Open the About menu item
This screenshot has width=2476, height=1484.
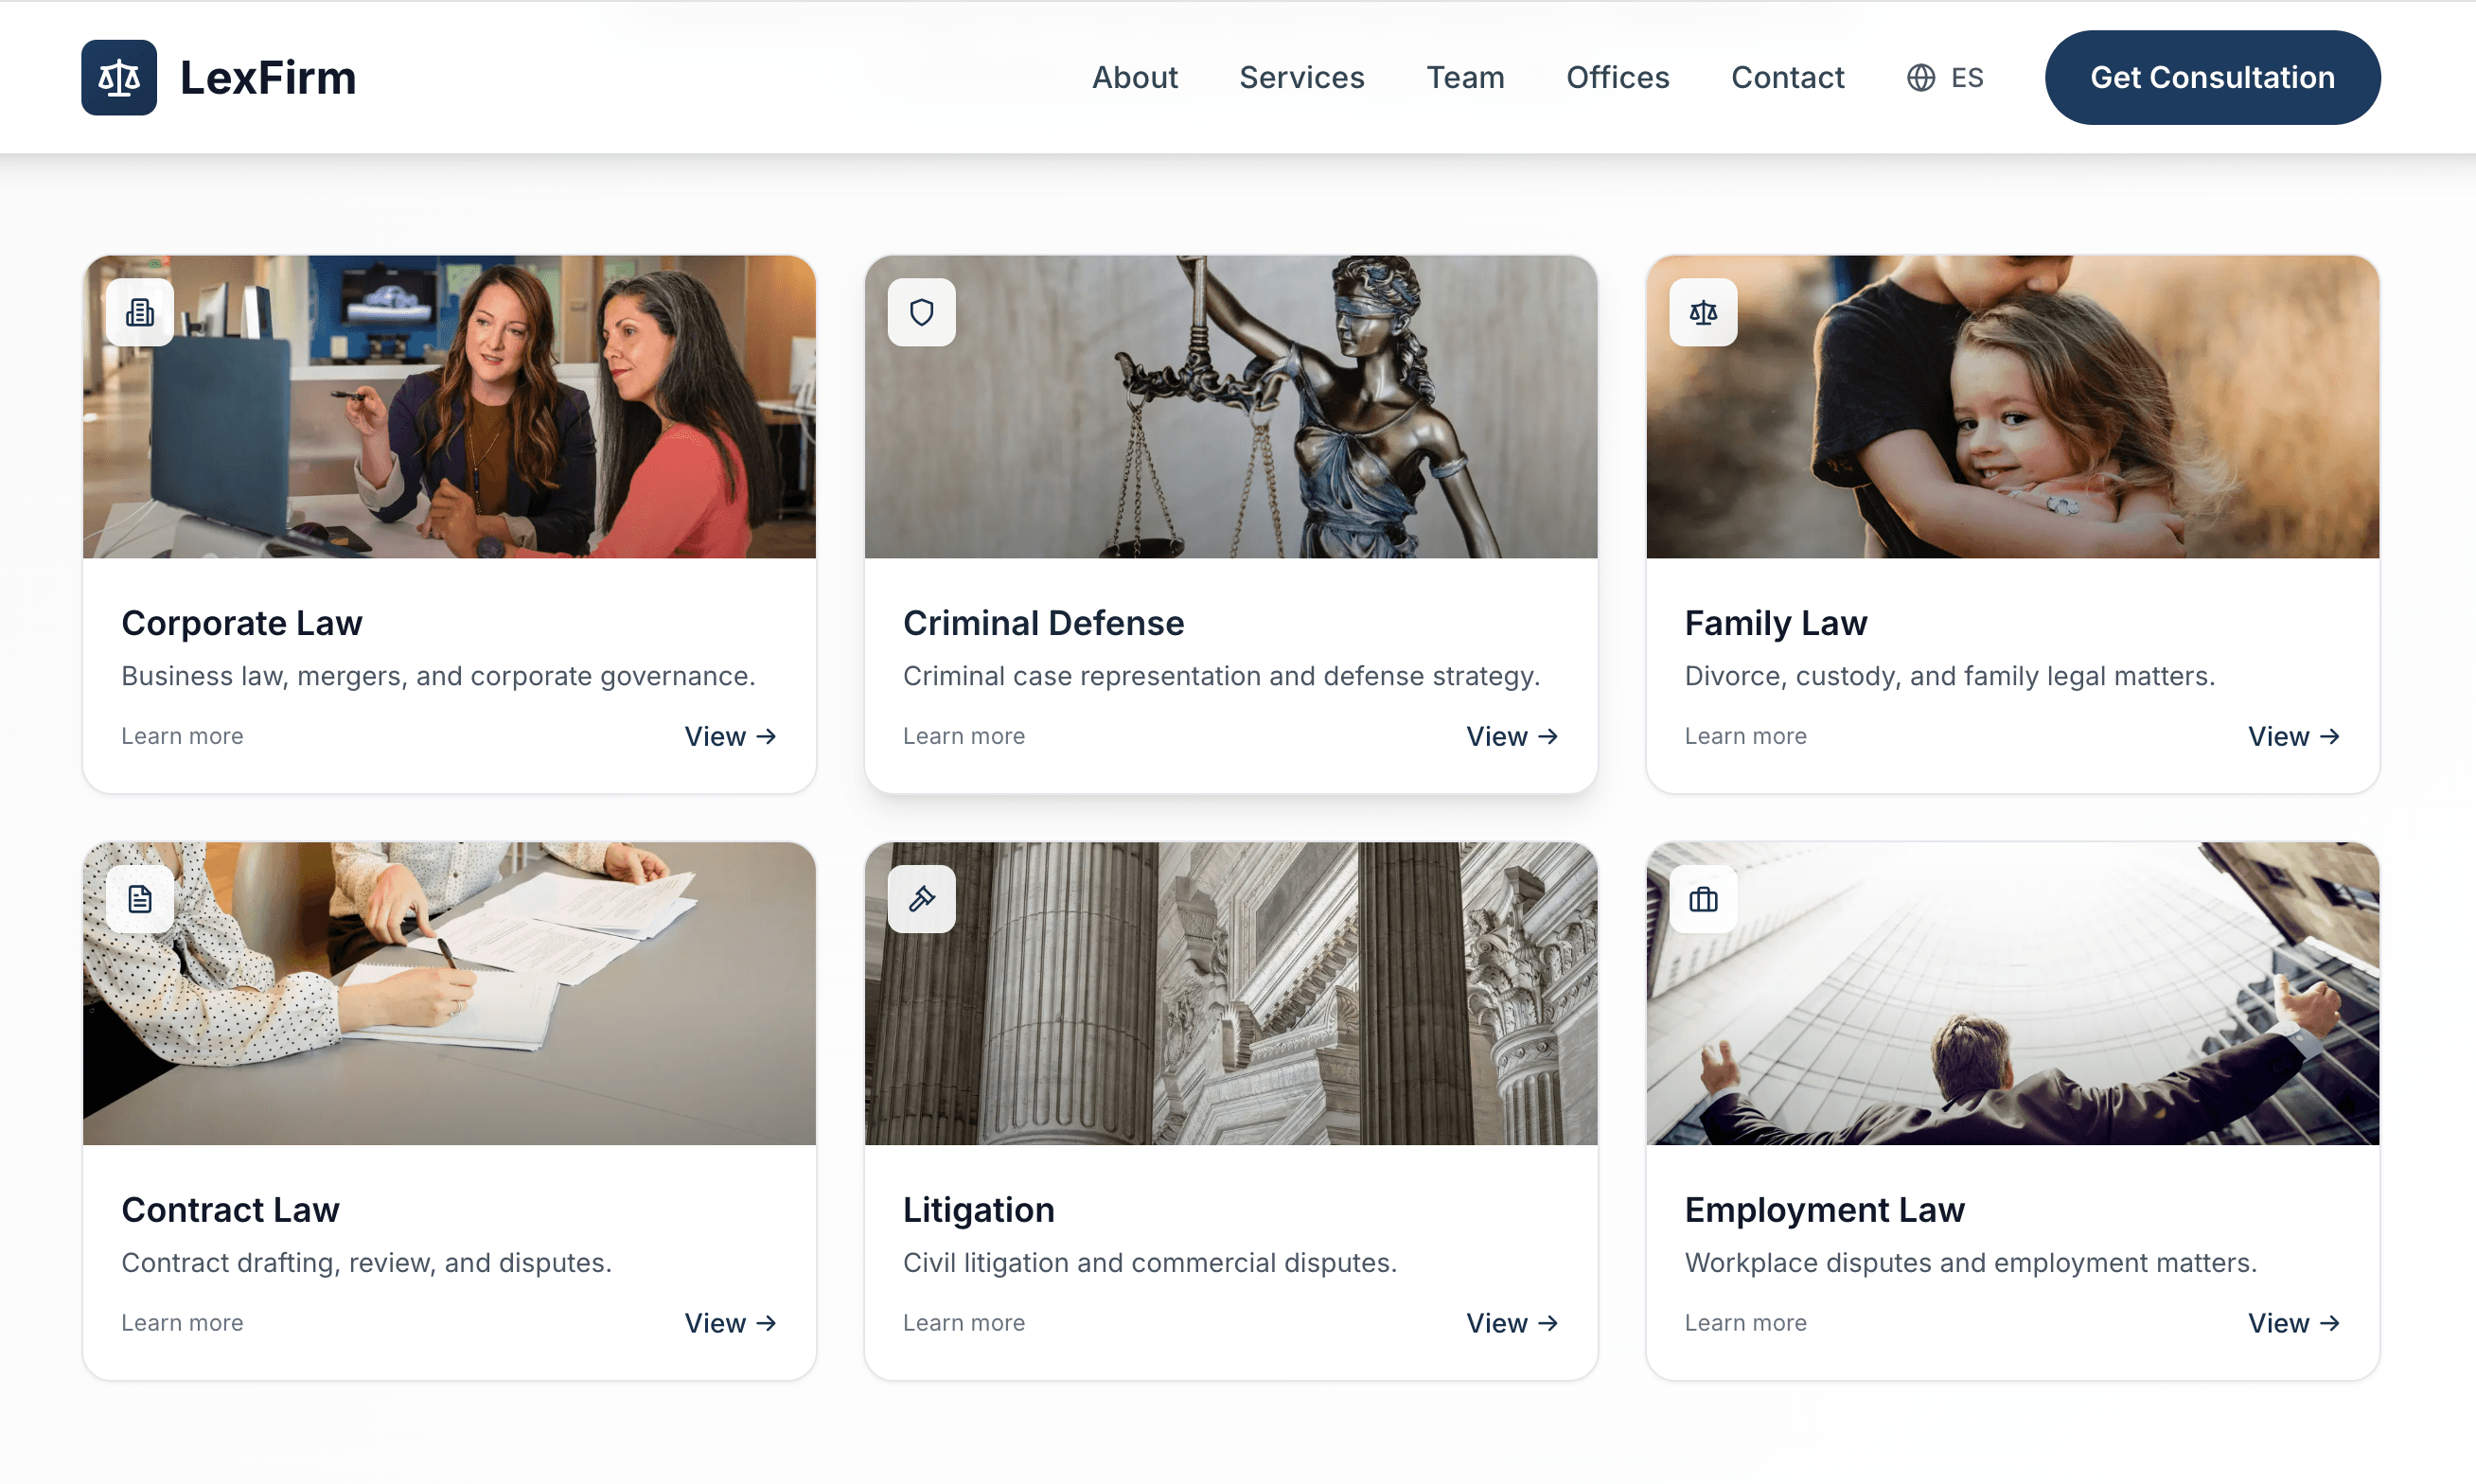point(1134,77)
